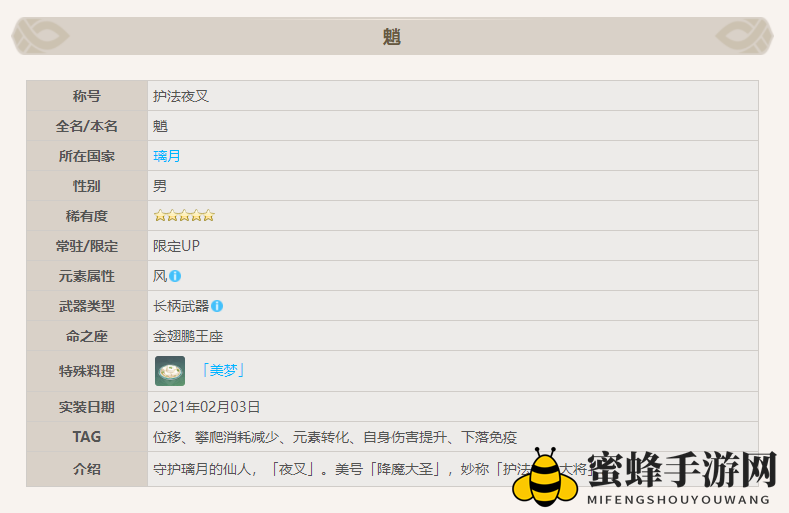
Task: Select the 武器类型 label cell
Action: 87,306
